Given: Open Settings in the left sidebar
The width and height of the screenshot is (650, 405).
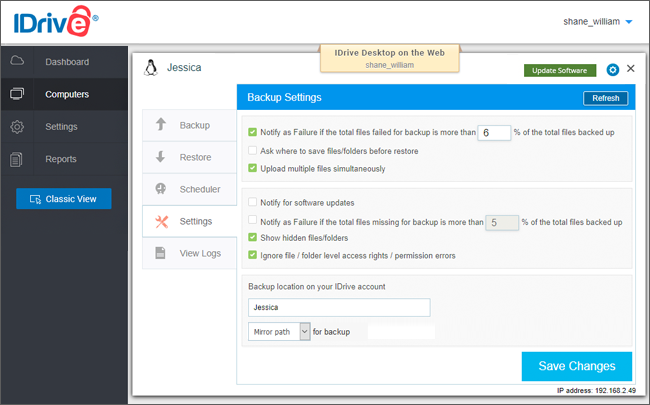Looking at the screenshot, I should (64, 126).
